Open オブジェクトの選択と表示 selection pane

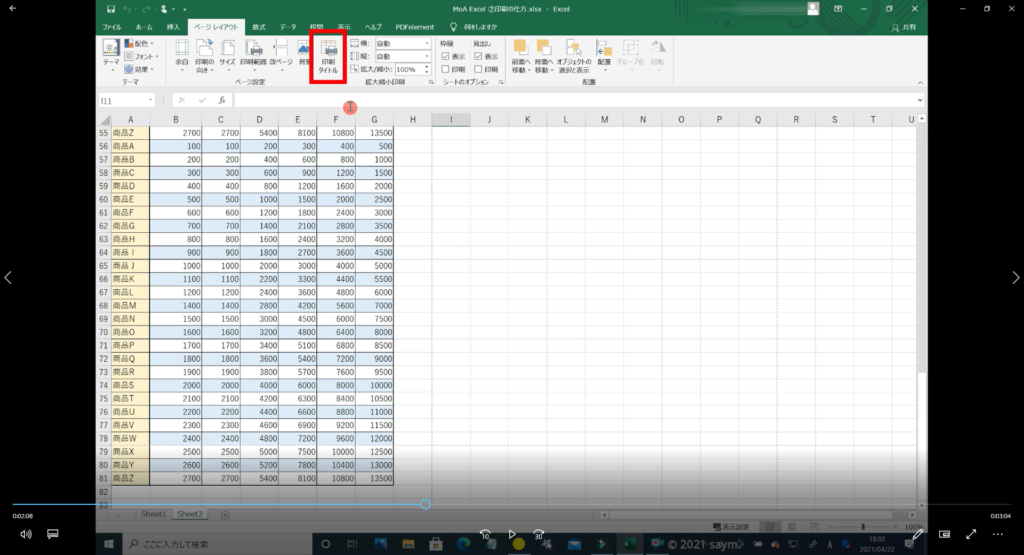click(x=574, y=55)
